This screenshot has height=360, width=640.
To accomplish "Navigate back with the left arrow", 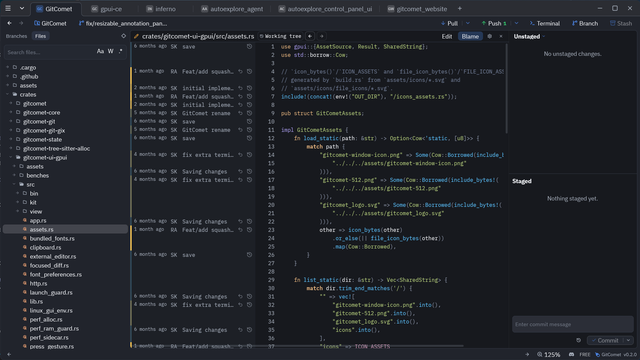I will coord(9,23).
